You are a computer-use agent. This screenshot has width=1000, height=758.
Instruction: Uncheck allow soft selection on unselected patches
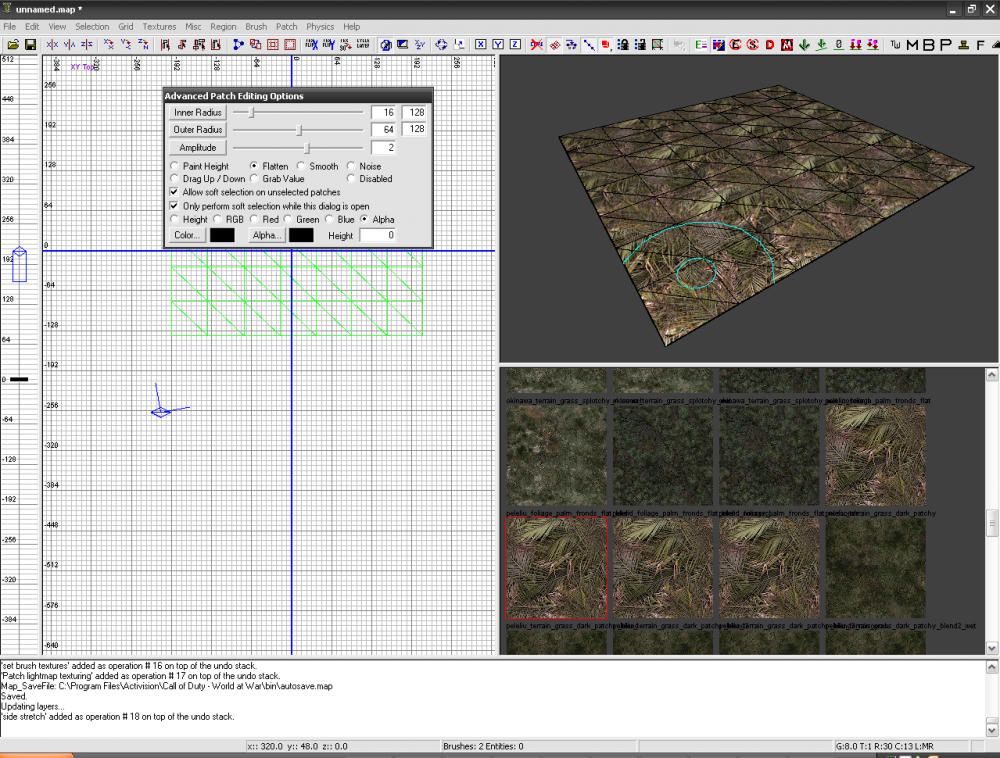pos(174,192)
